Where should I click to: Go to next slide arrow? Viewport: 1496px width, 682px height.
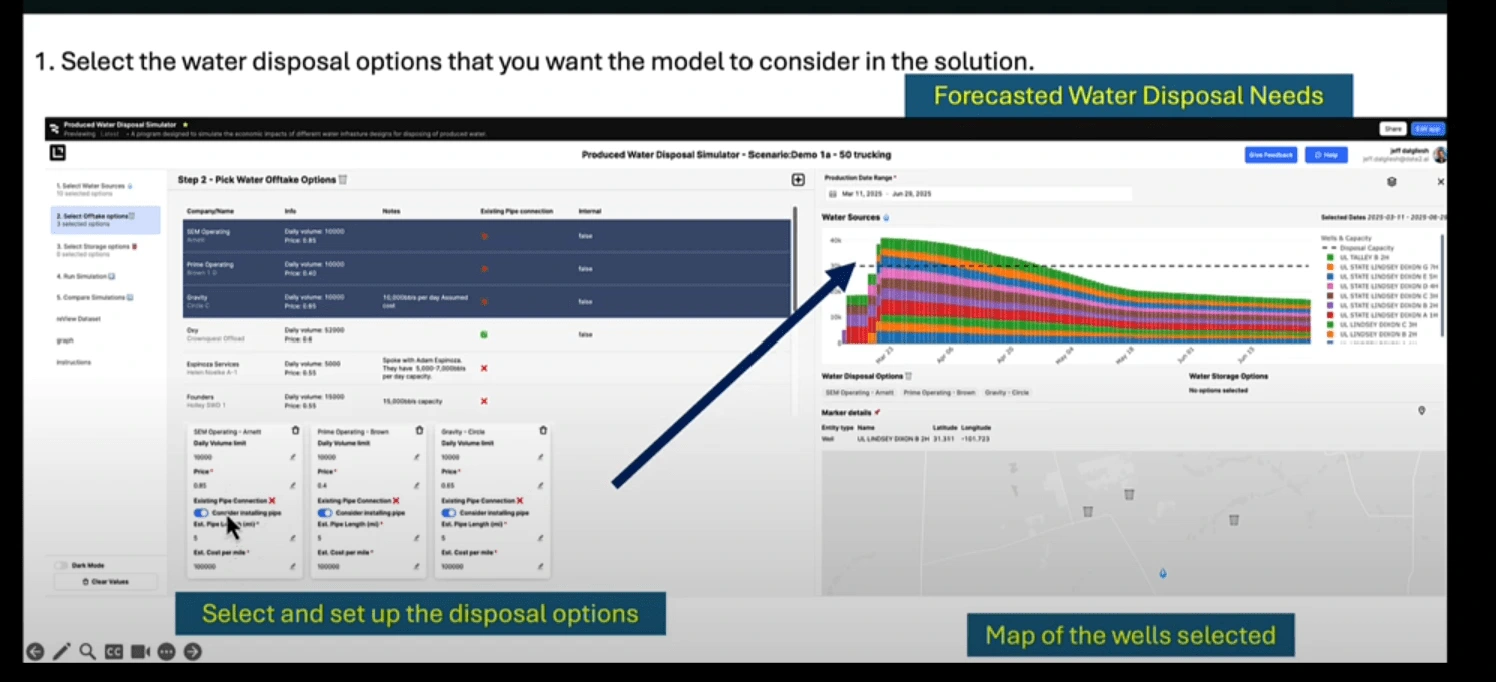[193, 652]
